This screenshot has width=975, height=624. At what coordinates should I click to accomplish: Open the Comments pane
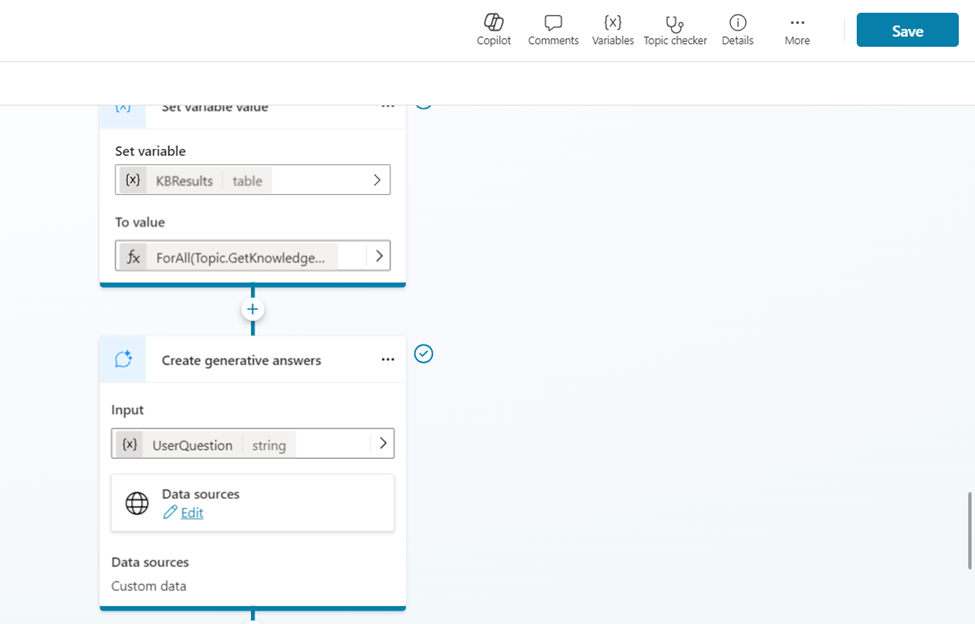click(553, 30)
